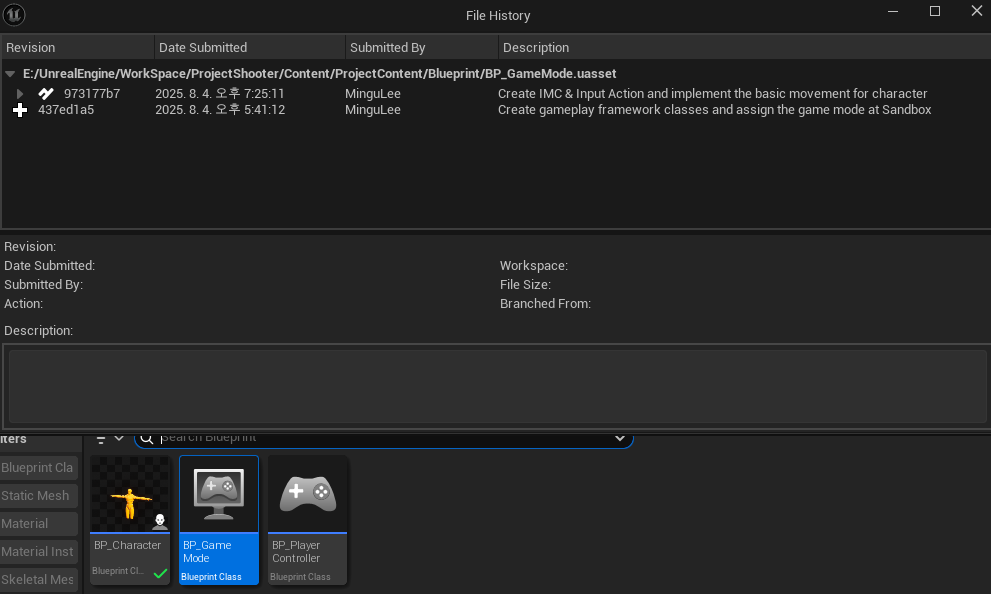
Task: Click the date 2025. 8. 4. 오후 5:41:12
Action: (x=220, y=110)
